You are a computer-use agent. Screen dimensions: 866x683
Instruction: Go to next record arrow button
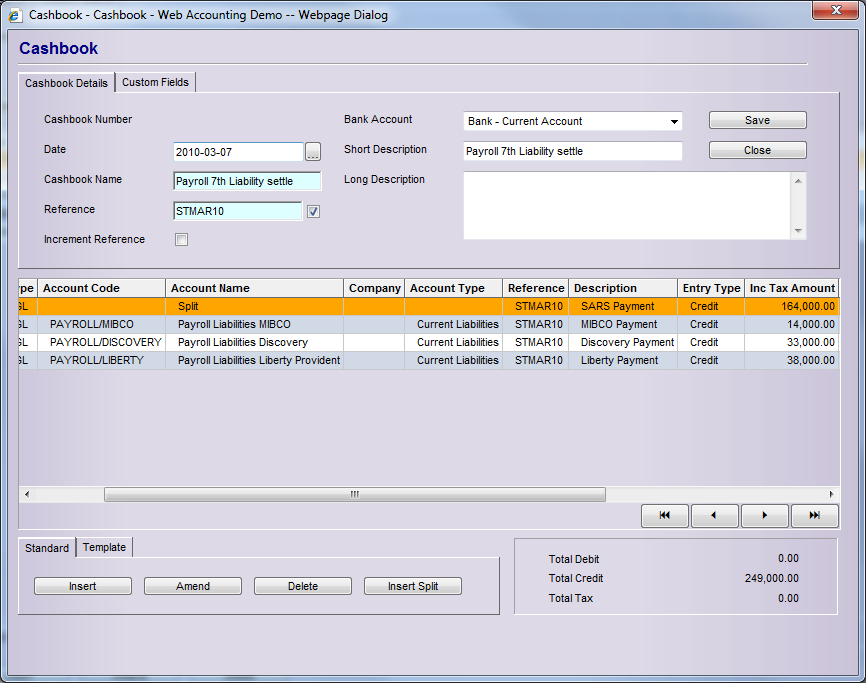[x=764, y=516]
